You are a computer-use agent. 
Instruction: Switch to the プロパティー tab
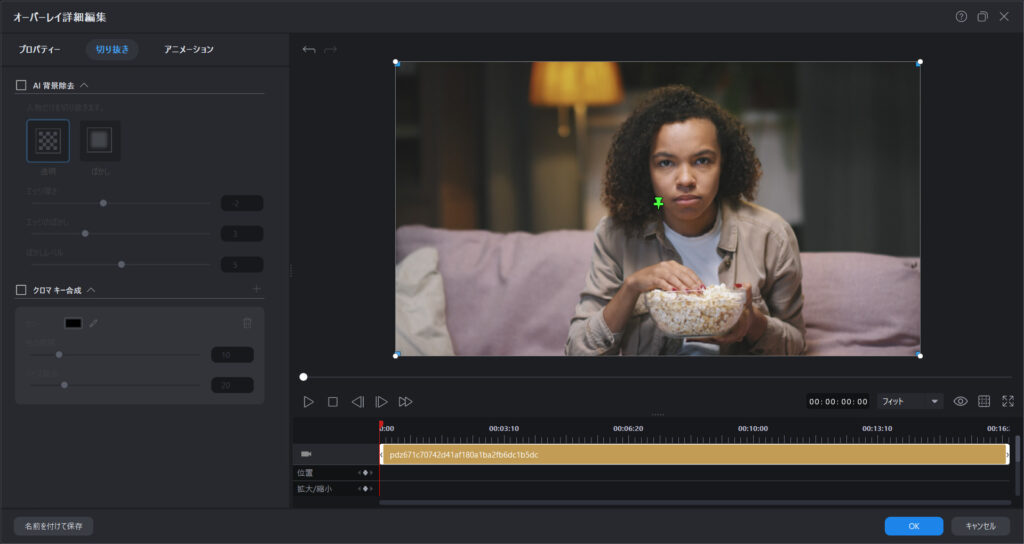point(40,49)
